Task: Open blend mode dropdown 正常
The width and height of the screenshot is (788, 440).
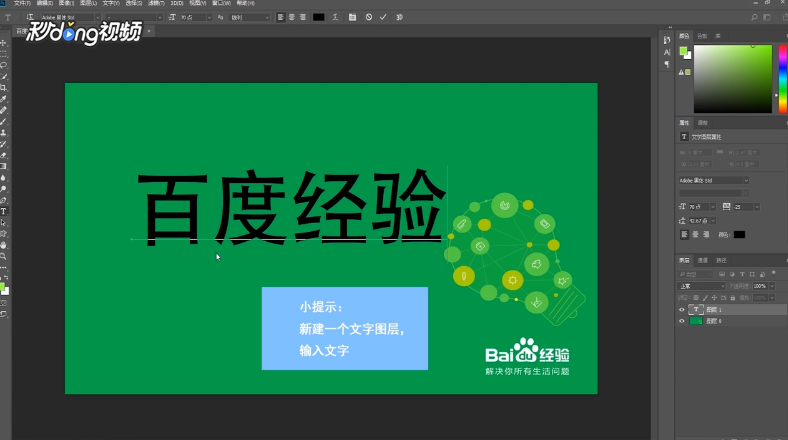Action: pyautogui.click(x=702, y=286)
